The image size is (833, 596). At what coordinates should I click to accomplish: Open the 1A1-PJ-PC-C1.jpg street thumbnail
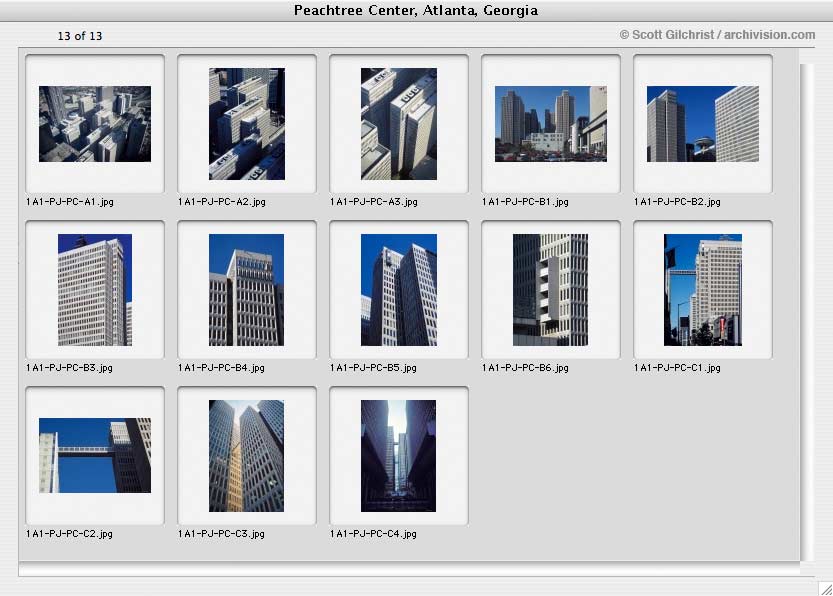[702, 290]
